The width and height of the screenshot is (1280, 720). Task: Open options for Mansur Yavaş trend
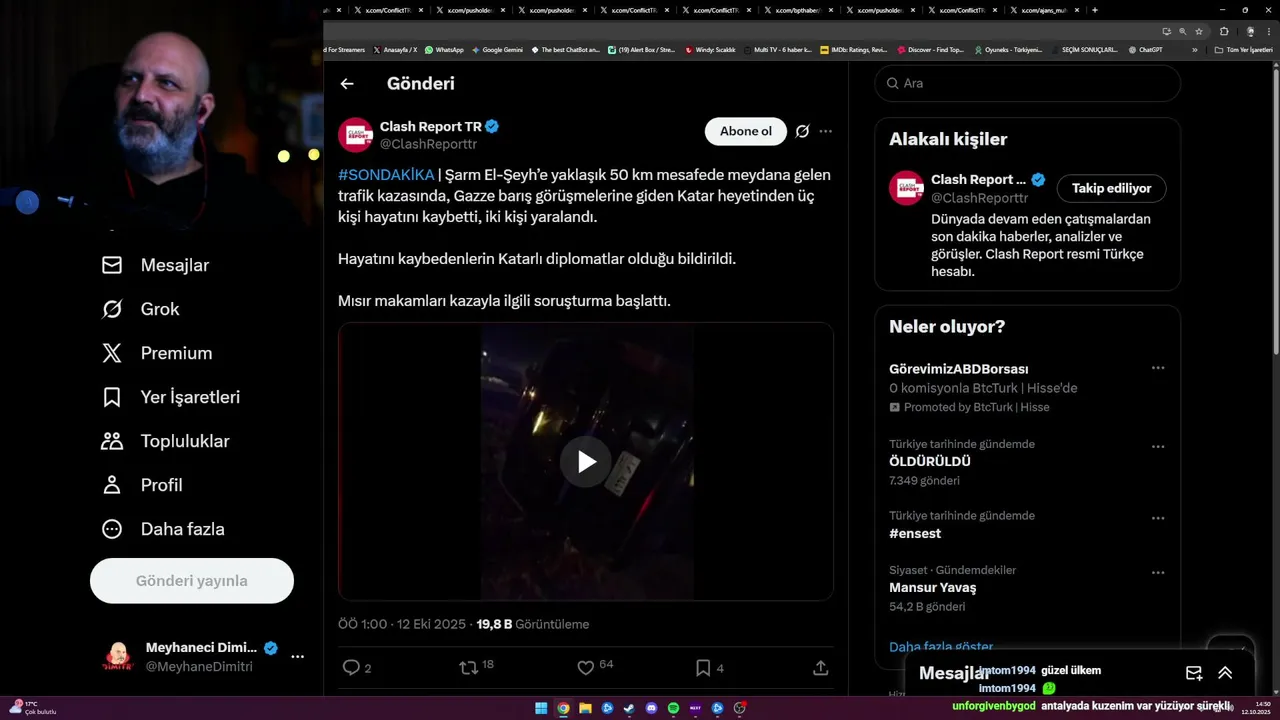tap(1158, 572)
